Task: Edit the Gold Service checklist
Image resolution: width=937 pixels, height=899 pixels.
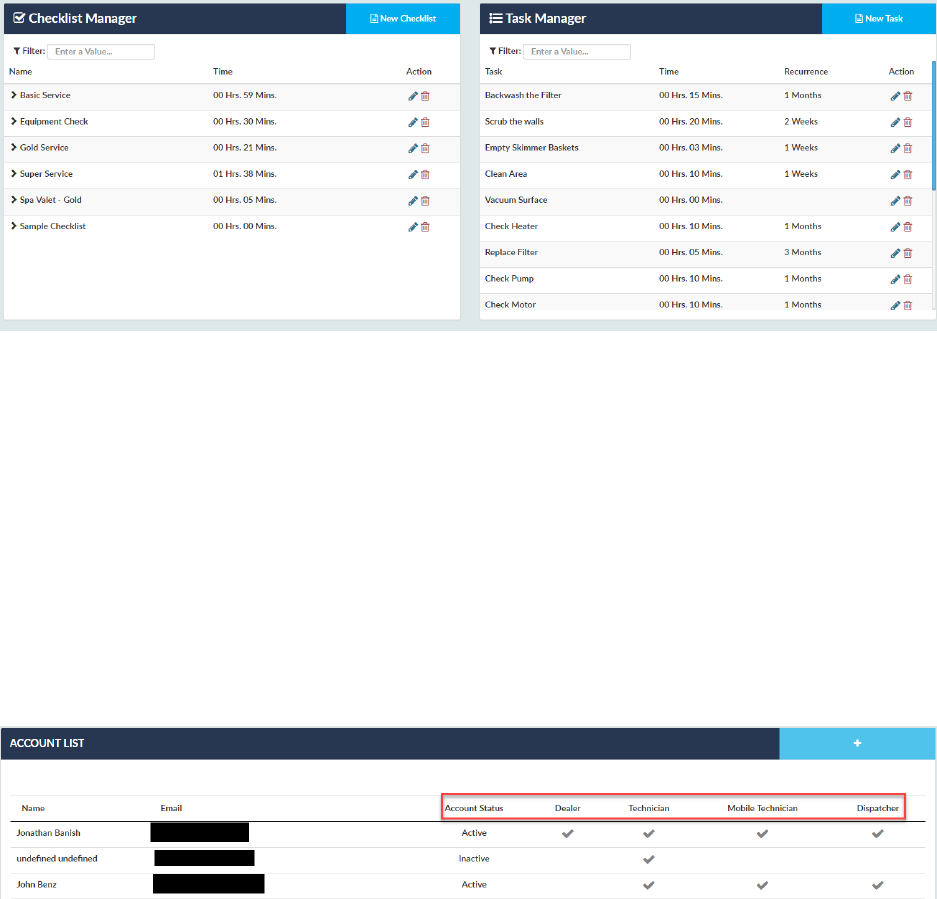Action: coord(412,148)
